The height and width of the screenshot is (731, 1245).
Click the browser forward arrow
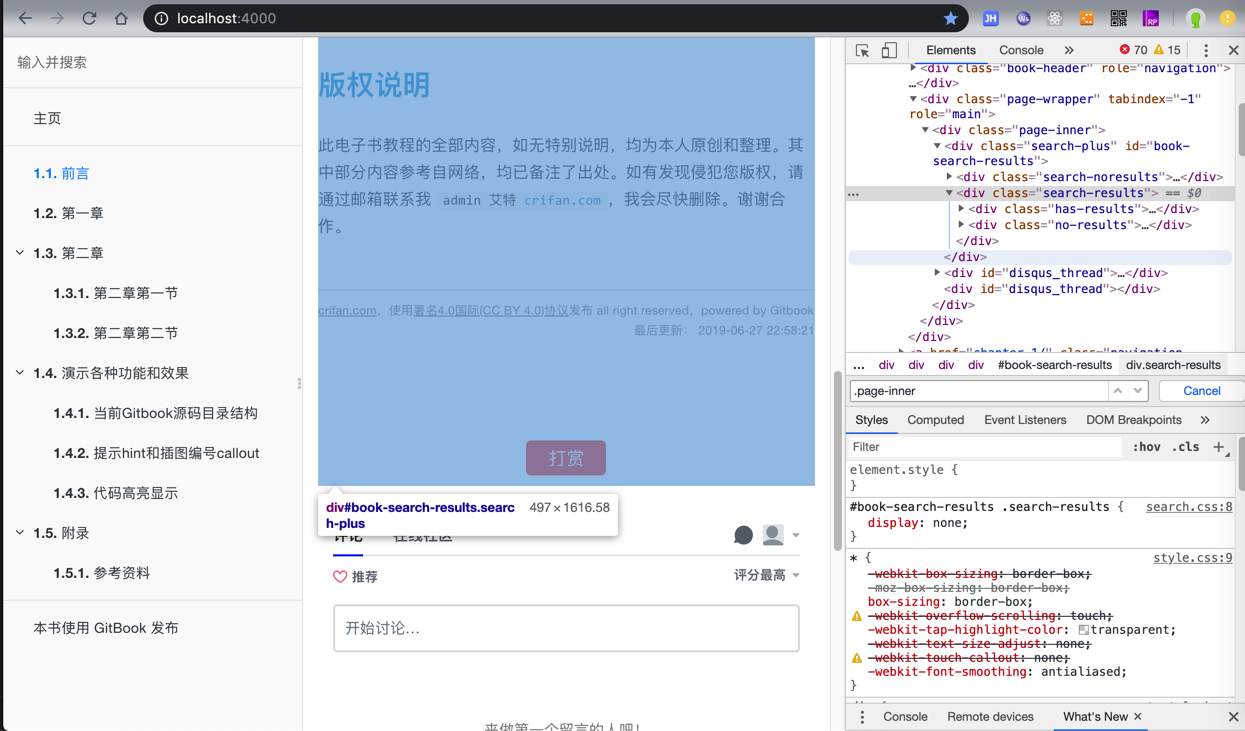(57, 18)
